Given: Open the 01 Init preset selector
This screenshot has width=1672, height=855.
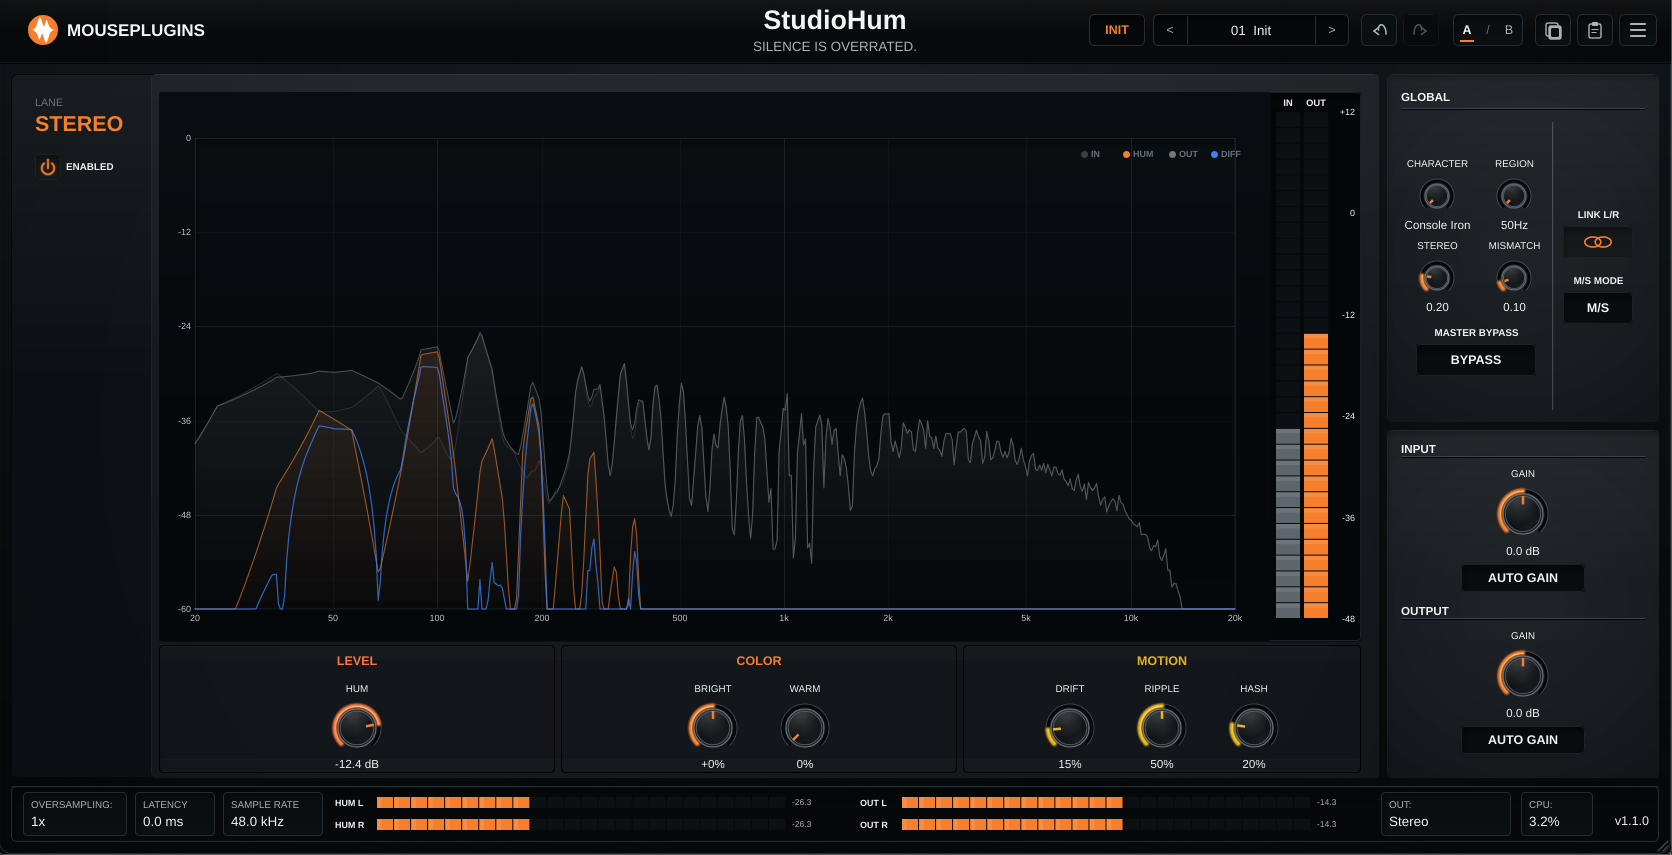Looking at the screenshot, I should [1251, 30].
